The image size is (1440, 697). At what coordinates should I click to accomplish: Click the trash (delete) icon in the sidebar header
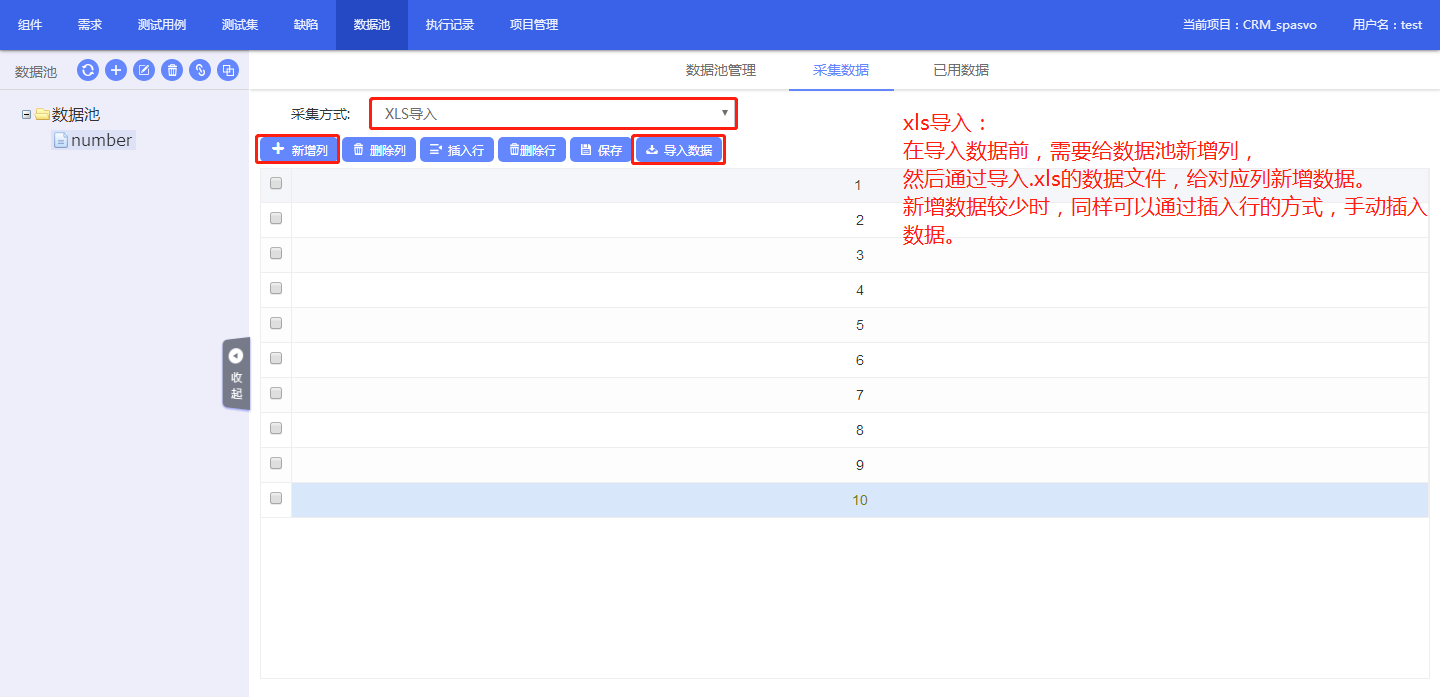[172, 70]
